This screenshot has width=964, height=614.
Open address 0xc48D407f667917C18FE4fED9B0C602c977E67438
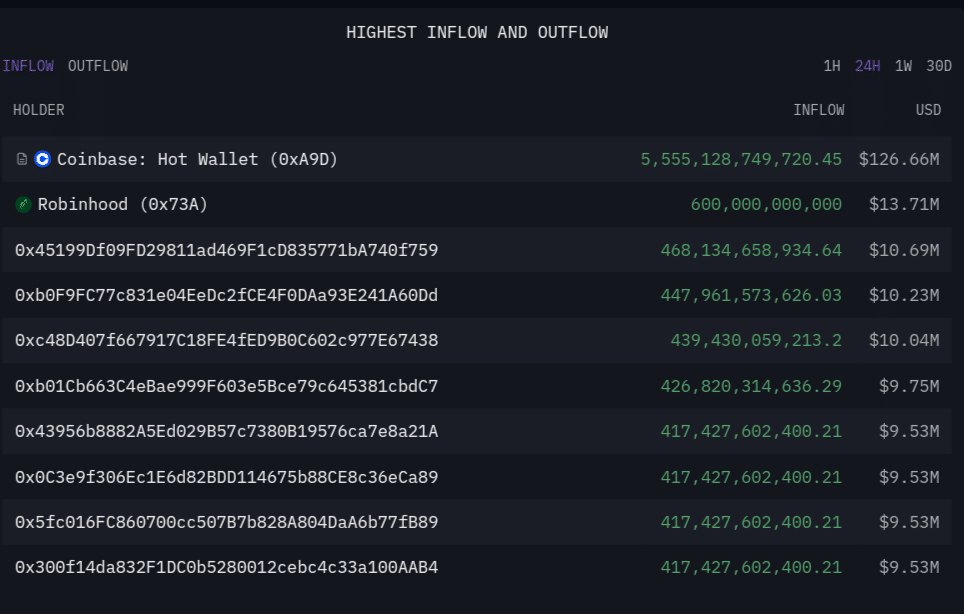(226, 341)
